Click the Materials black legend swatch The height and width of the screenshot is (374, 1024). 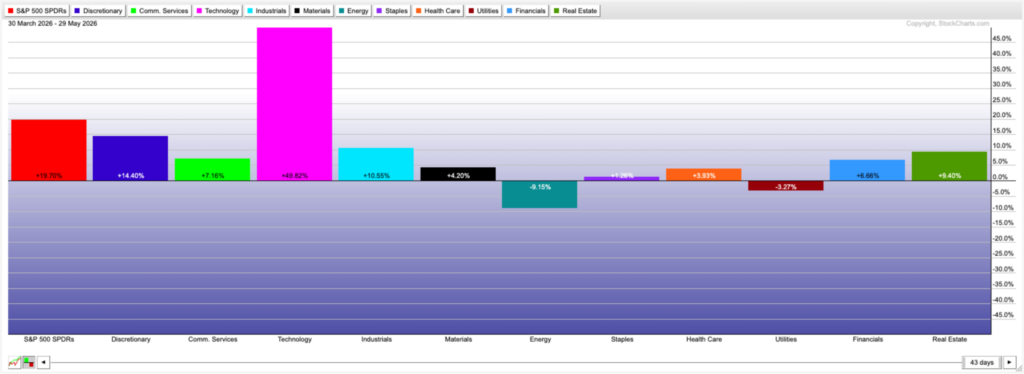pos(298,10)
